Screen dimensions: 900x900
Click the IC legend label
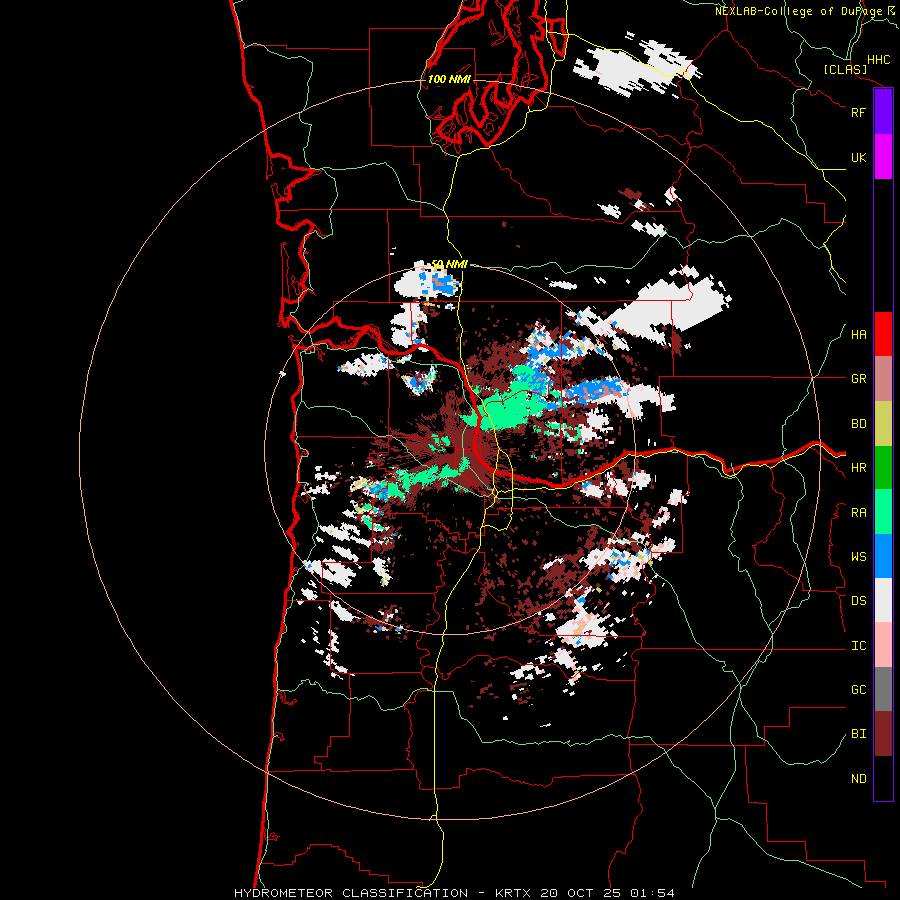coord(858,646)
